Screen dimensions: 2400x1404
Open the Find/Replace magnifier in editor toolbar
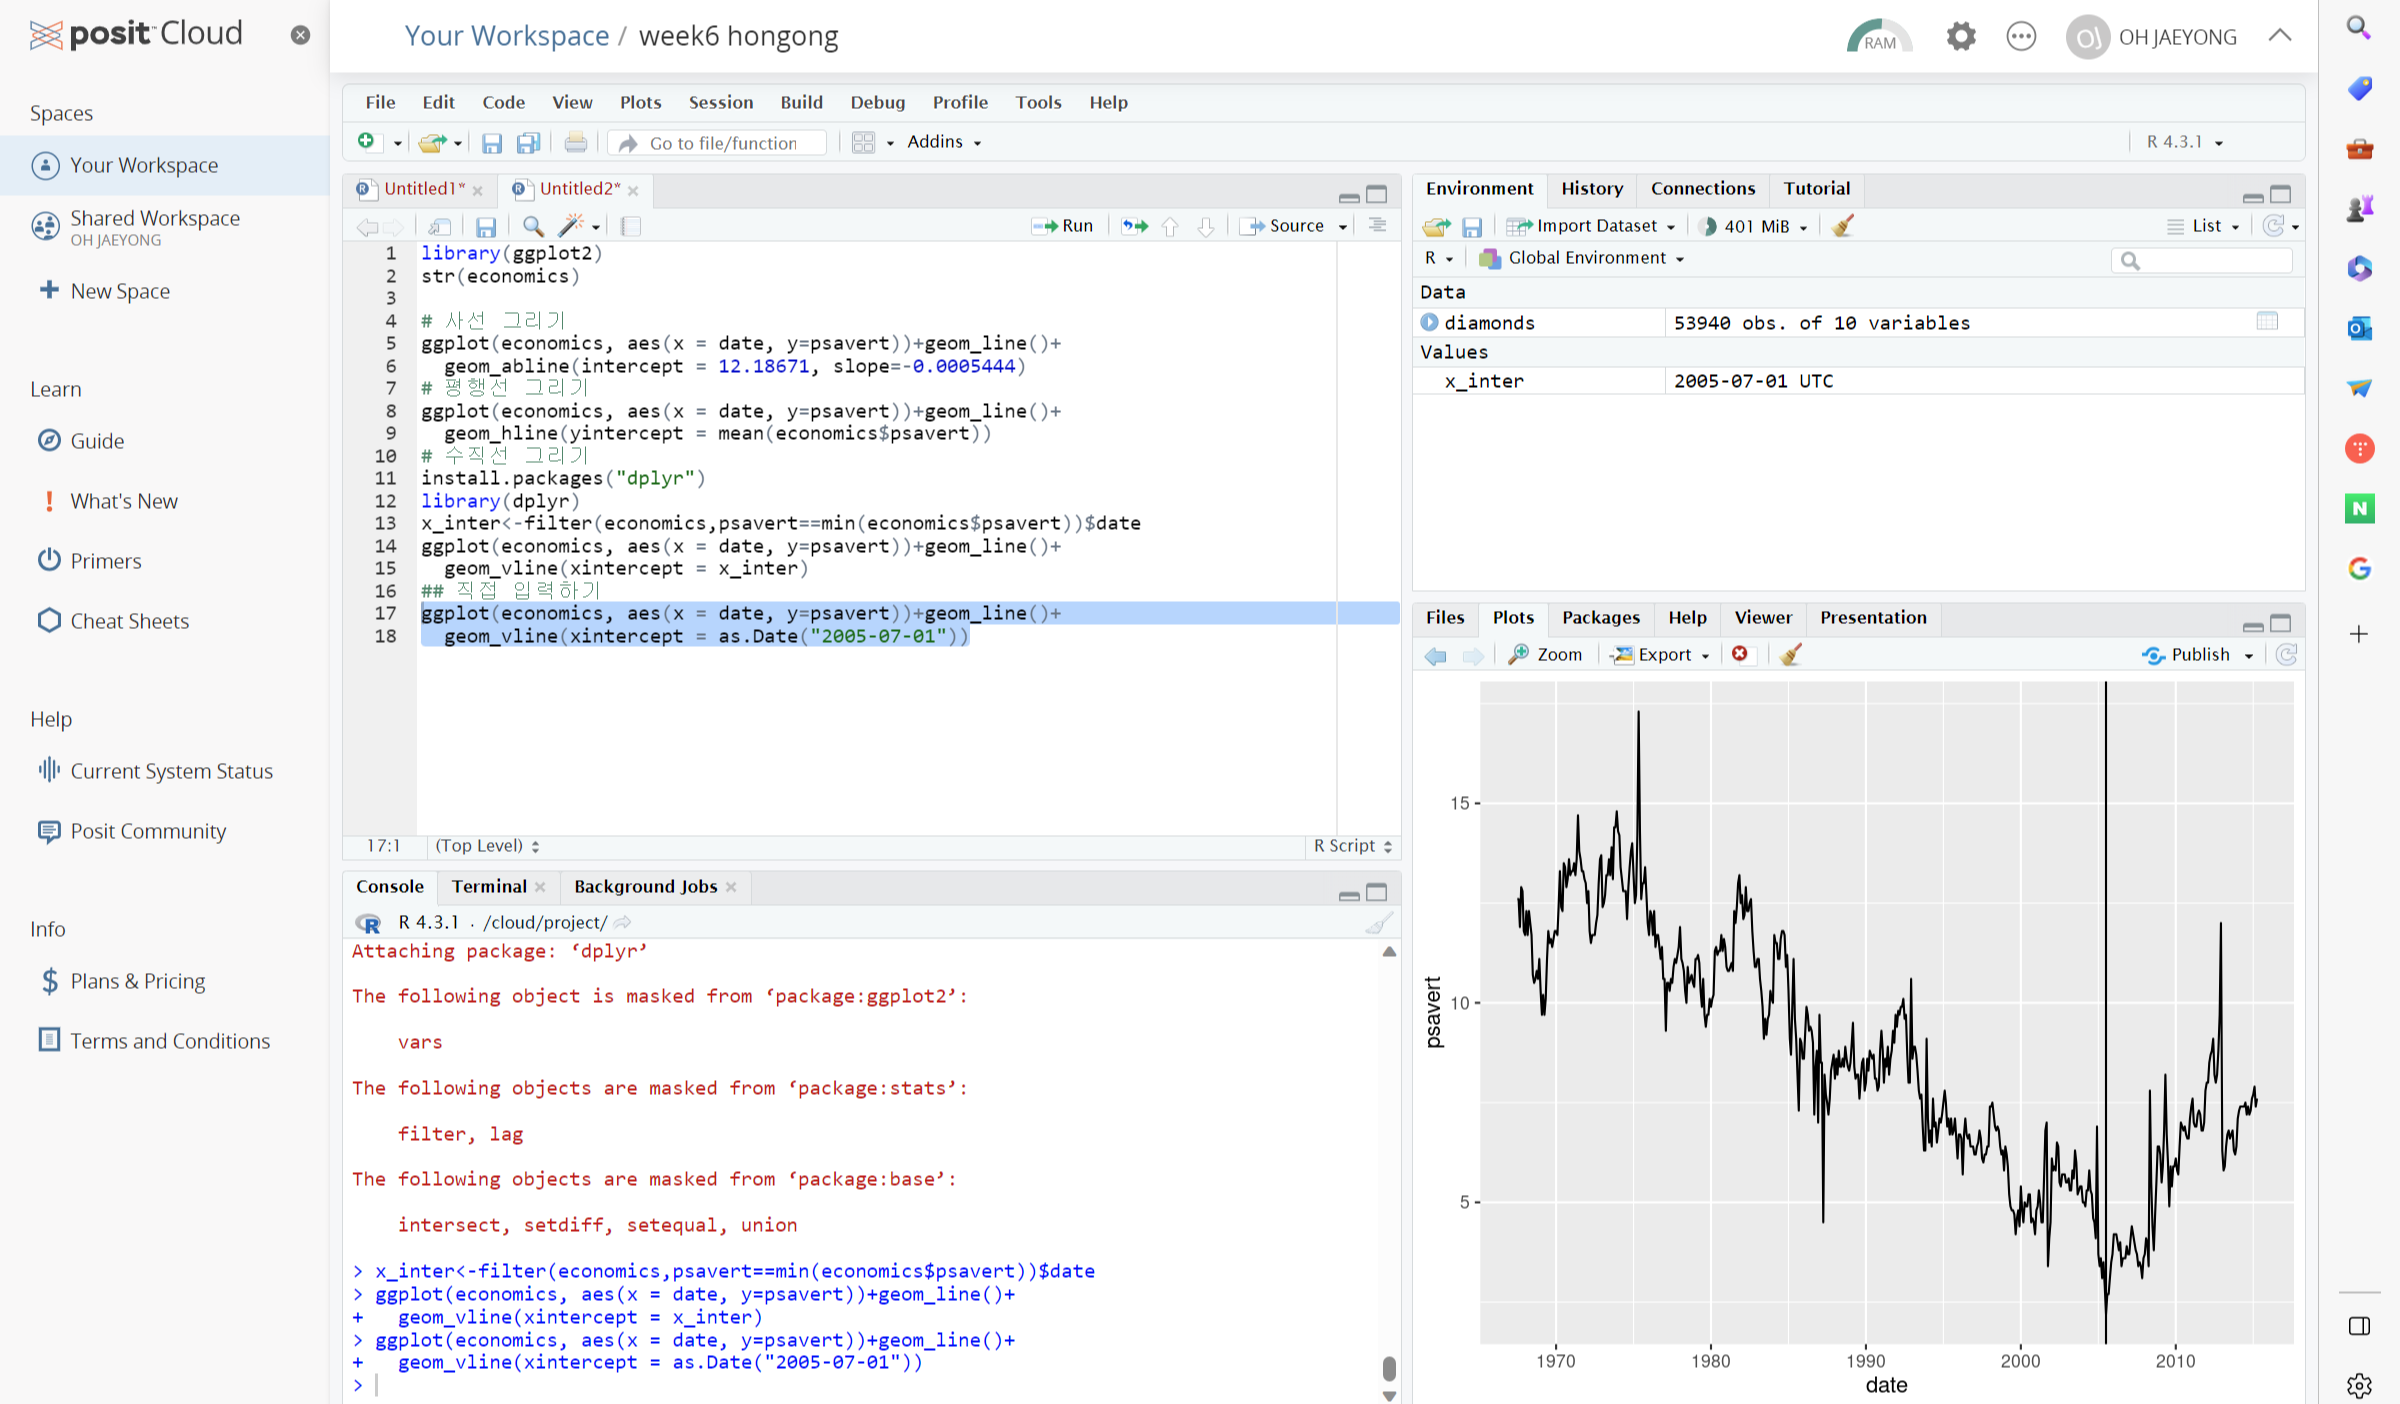click(533, 226)
